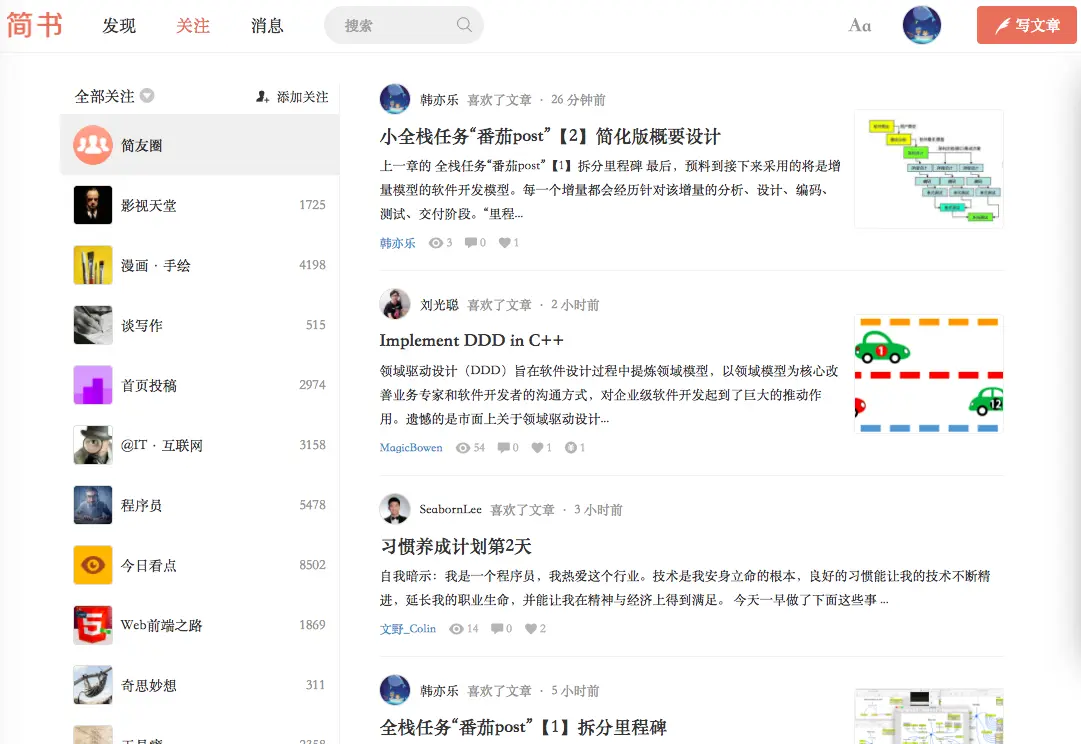1081x744 pixels.
Task: Open the 影视天堂 collection
Action: point(200,205)
